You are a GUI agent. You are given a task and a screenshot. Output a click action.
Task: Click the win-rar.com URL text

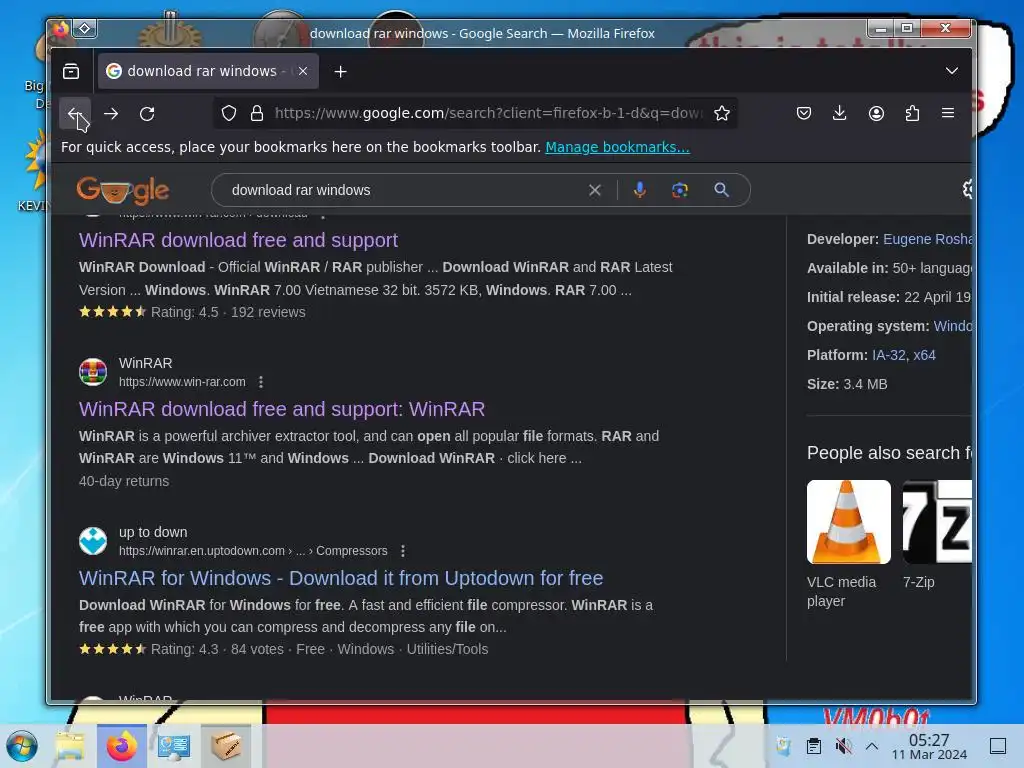point(182,382)
